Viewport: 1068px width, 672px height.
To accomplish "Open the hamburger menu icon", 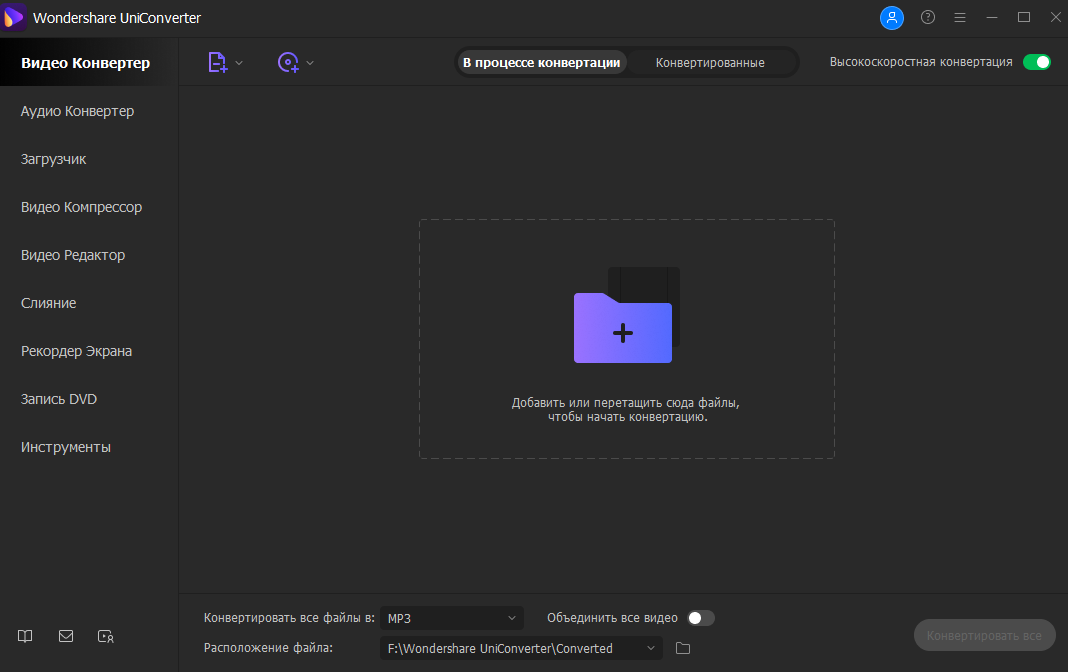I will [x=960, y=18].
